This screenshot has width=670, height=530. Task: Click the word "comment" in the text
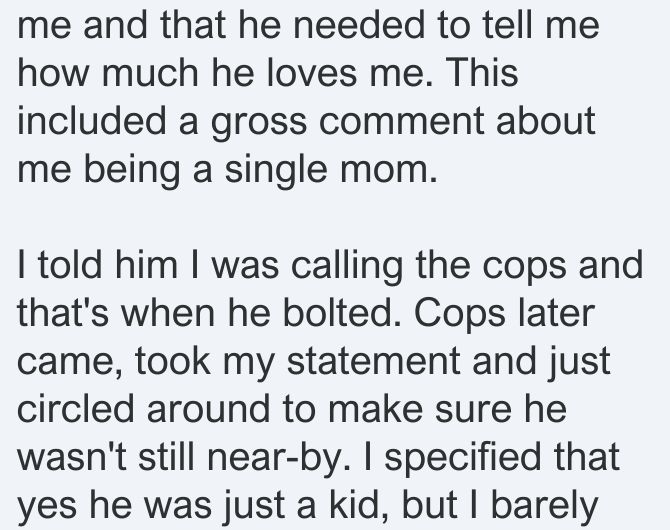click(x=401, y=121)
